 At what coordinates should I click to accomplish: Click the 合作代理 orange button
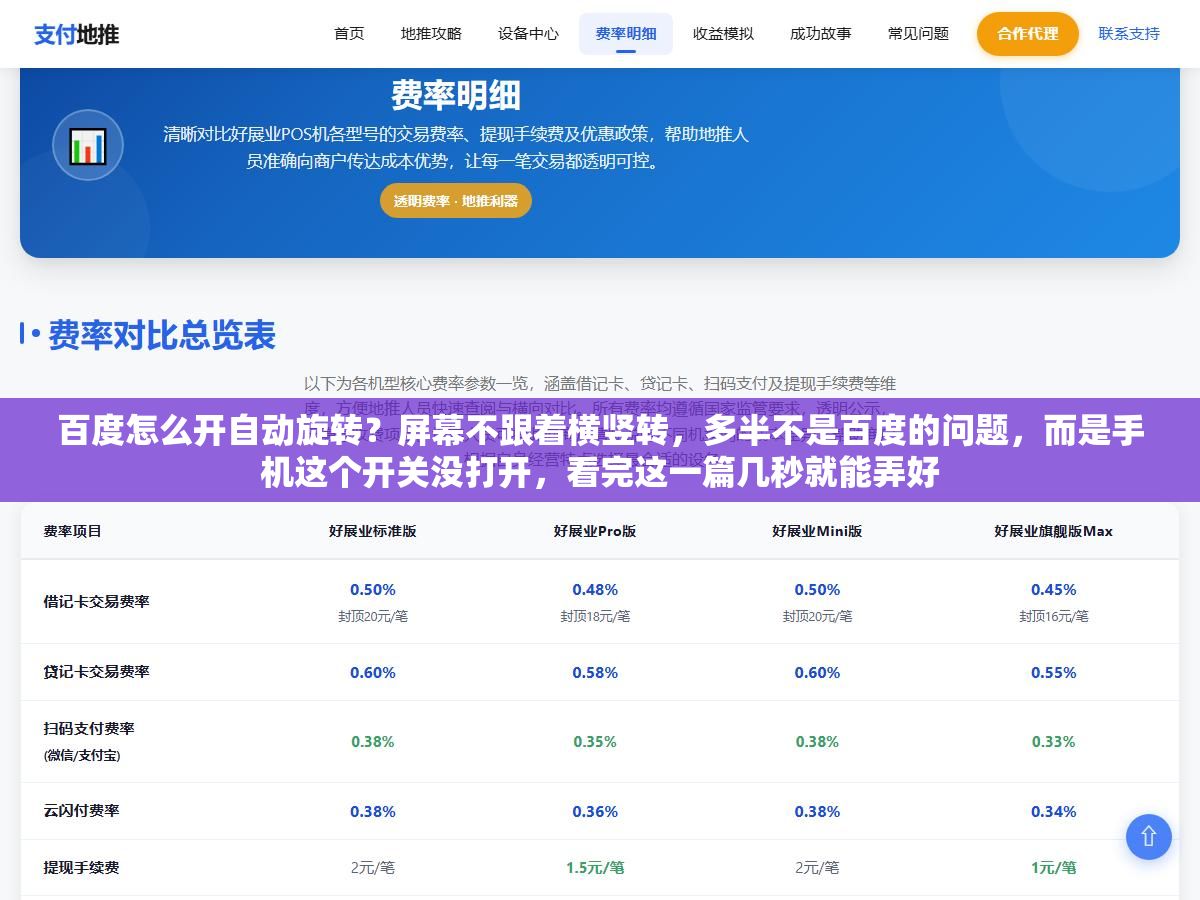pyautogui.click(x=1027, y=34)
